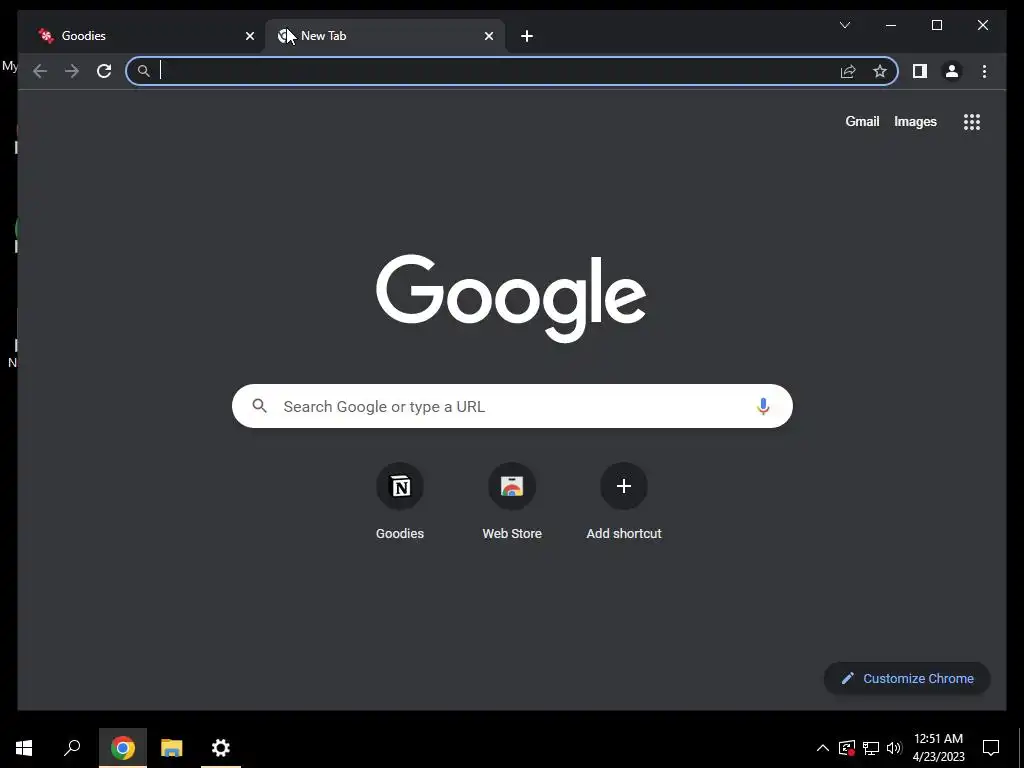The image size is (1024, 768).
Task: Close the Chrome window
Action: tap(982, 25)
